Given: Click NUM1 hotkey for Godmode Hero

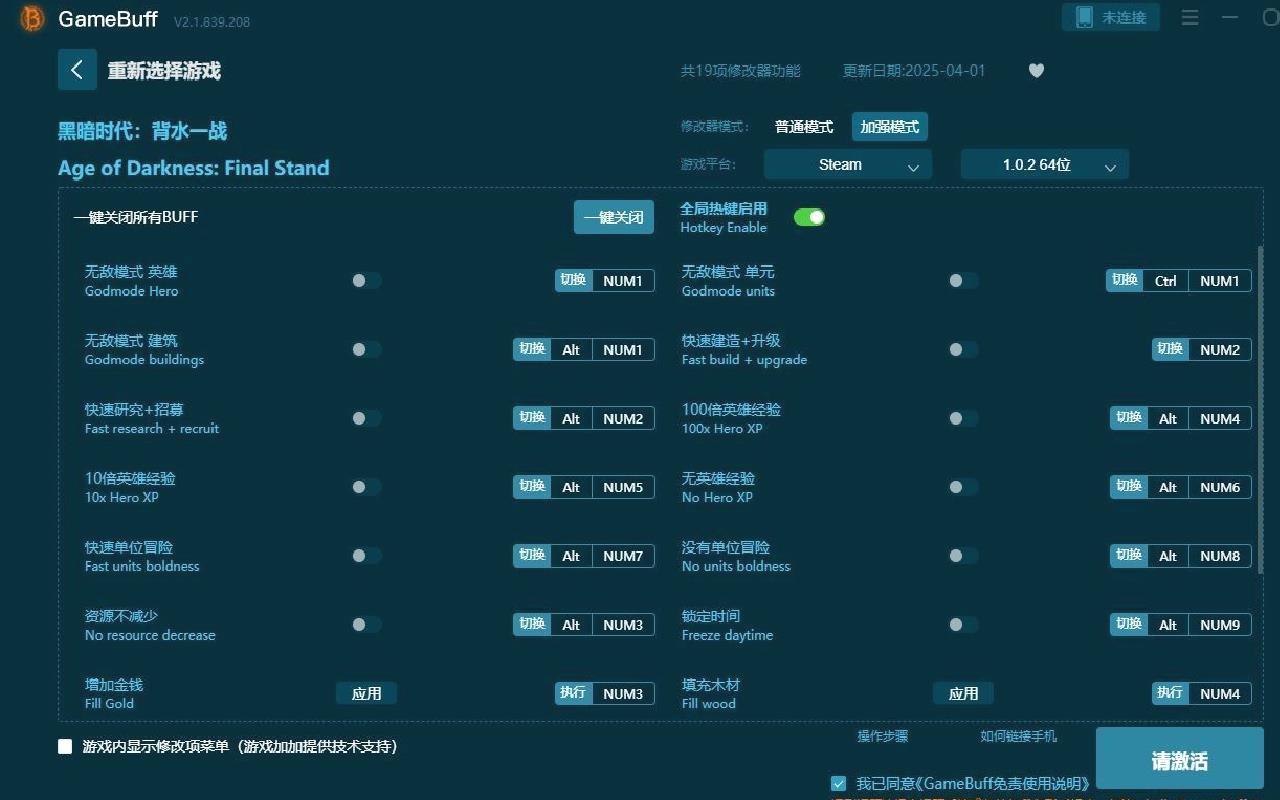Looking at the screenshot, I should tap(623, 281).
